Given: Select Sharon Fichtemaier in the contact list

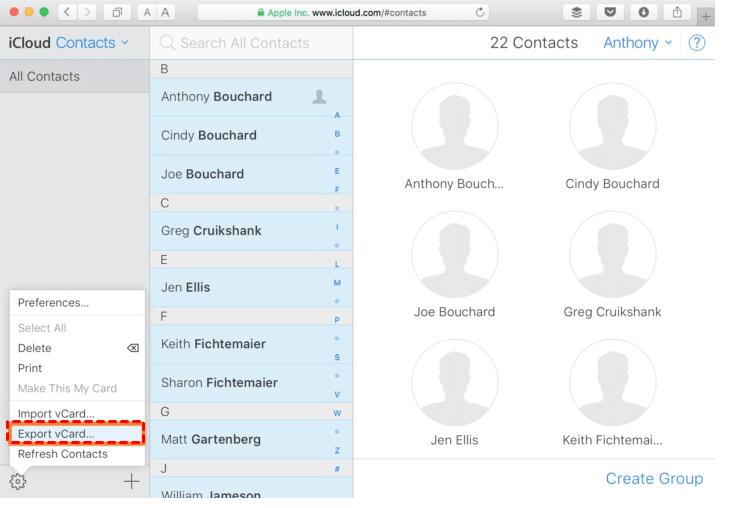Looking at the screenshot, I should pos(251,382).
